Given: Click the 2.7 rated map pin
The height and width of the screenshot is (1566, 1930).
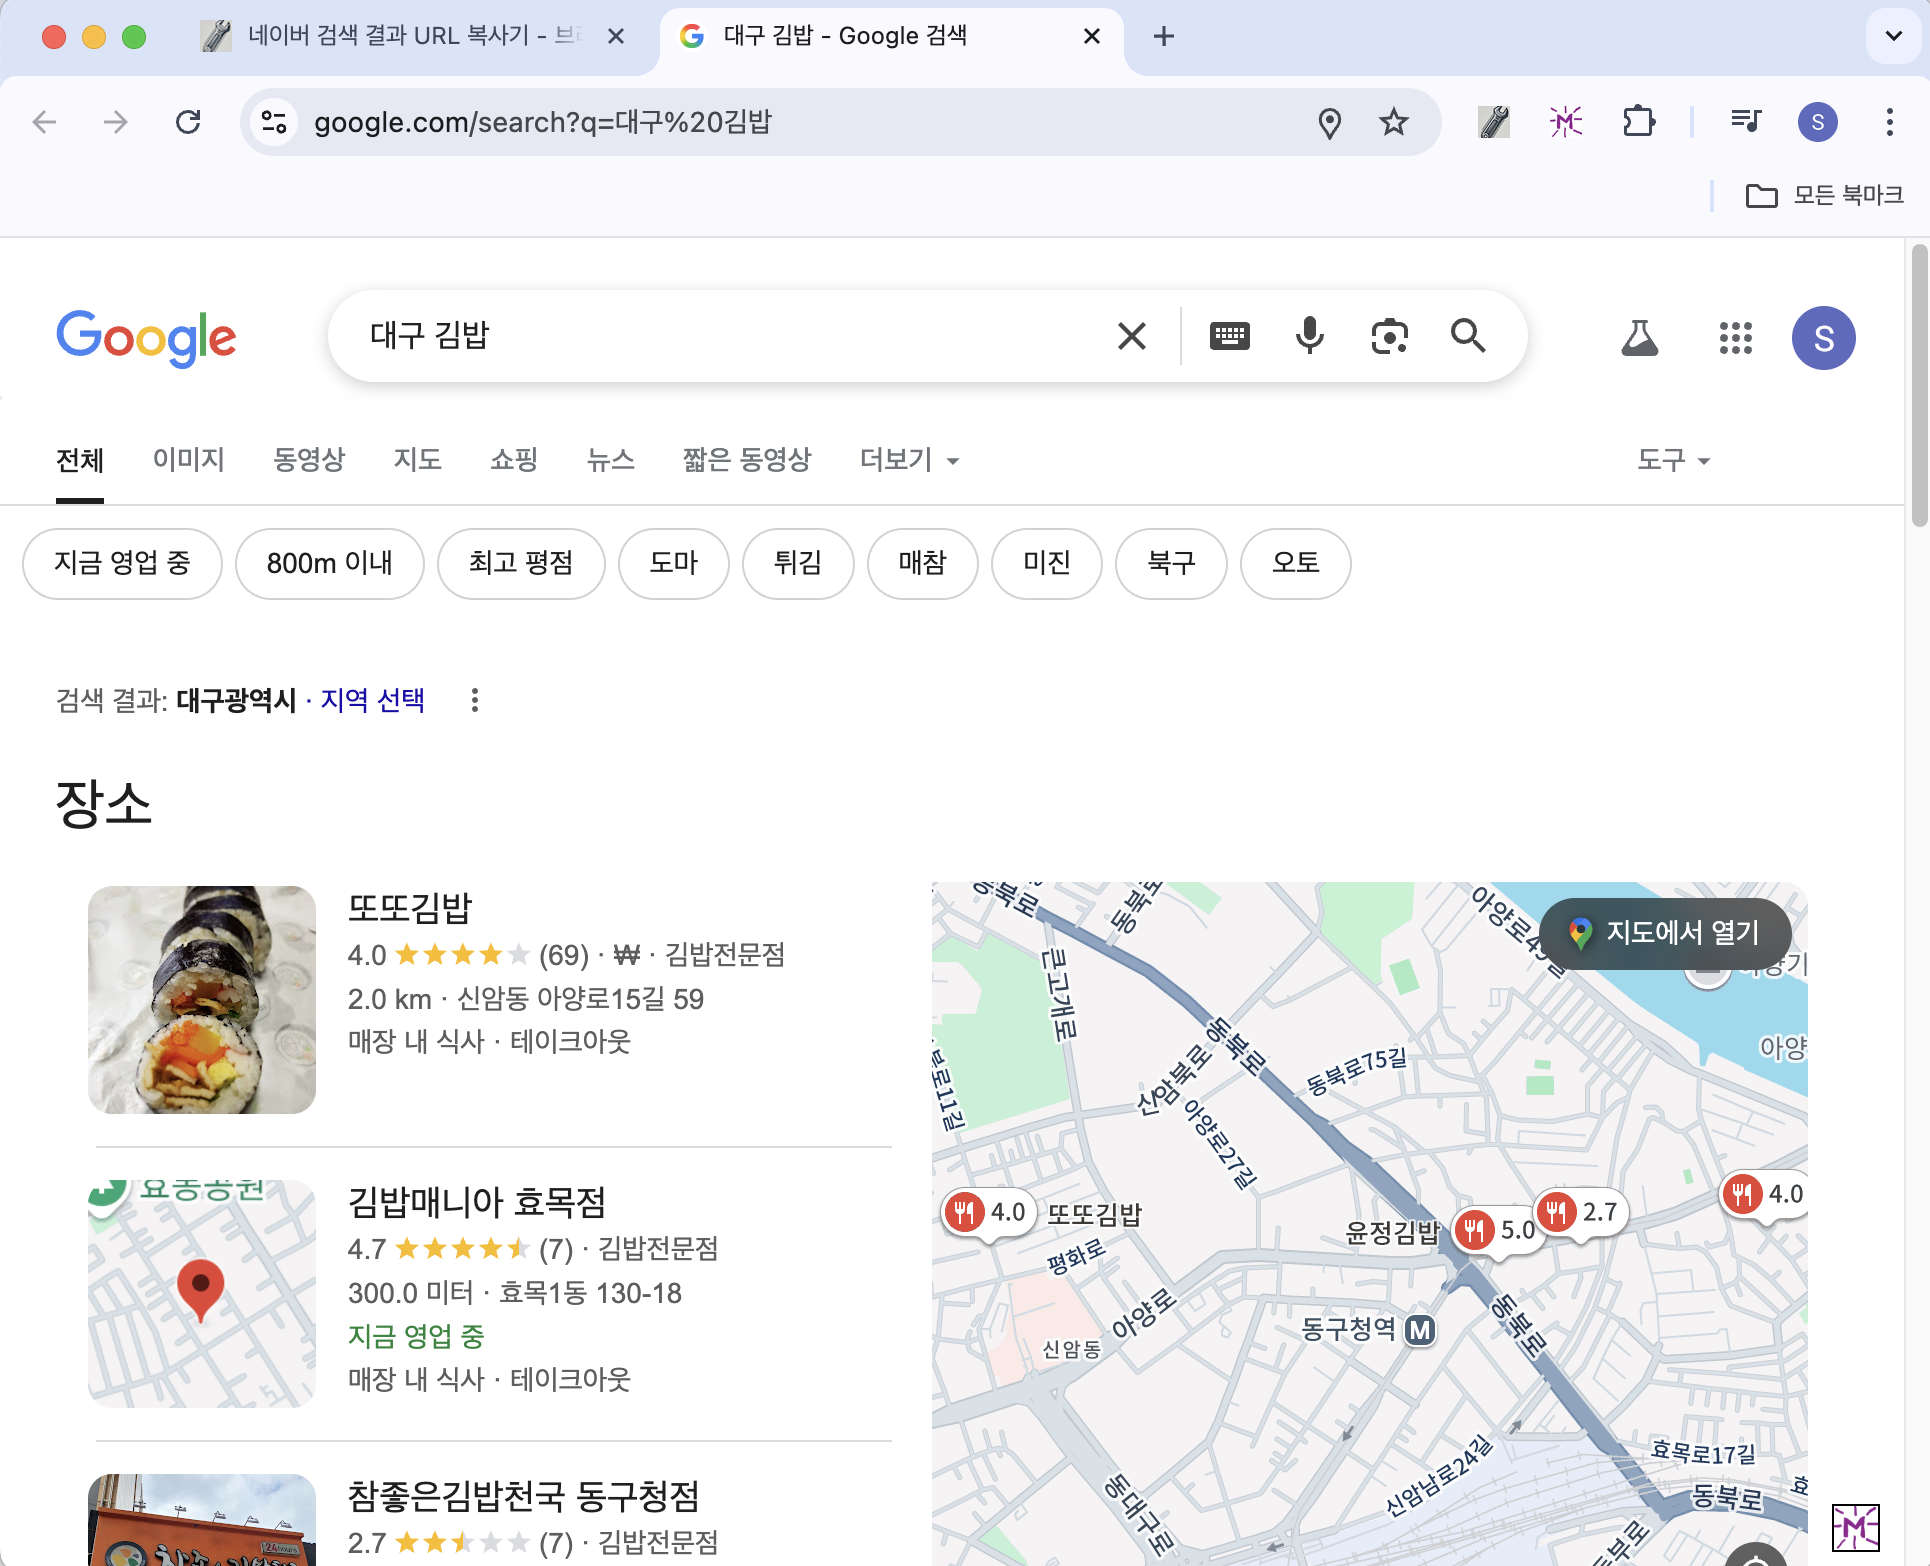Looking at the screenshot, I should [x=1580, y=1214].
